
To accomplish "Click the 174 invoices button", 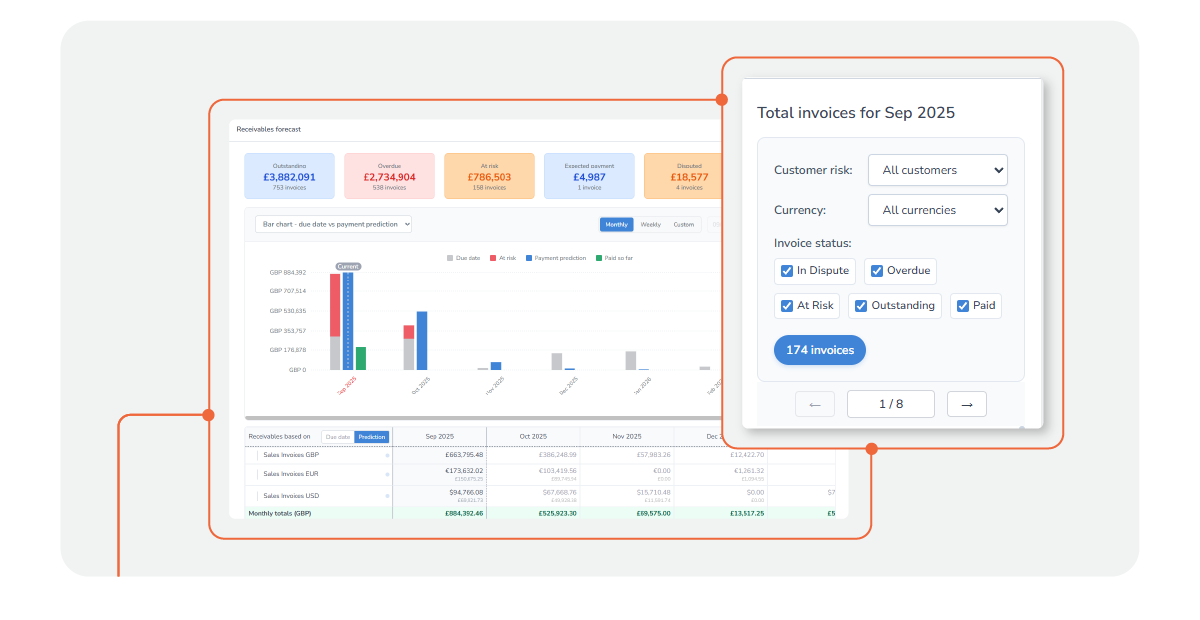I will click(x=819, y=350).
